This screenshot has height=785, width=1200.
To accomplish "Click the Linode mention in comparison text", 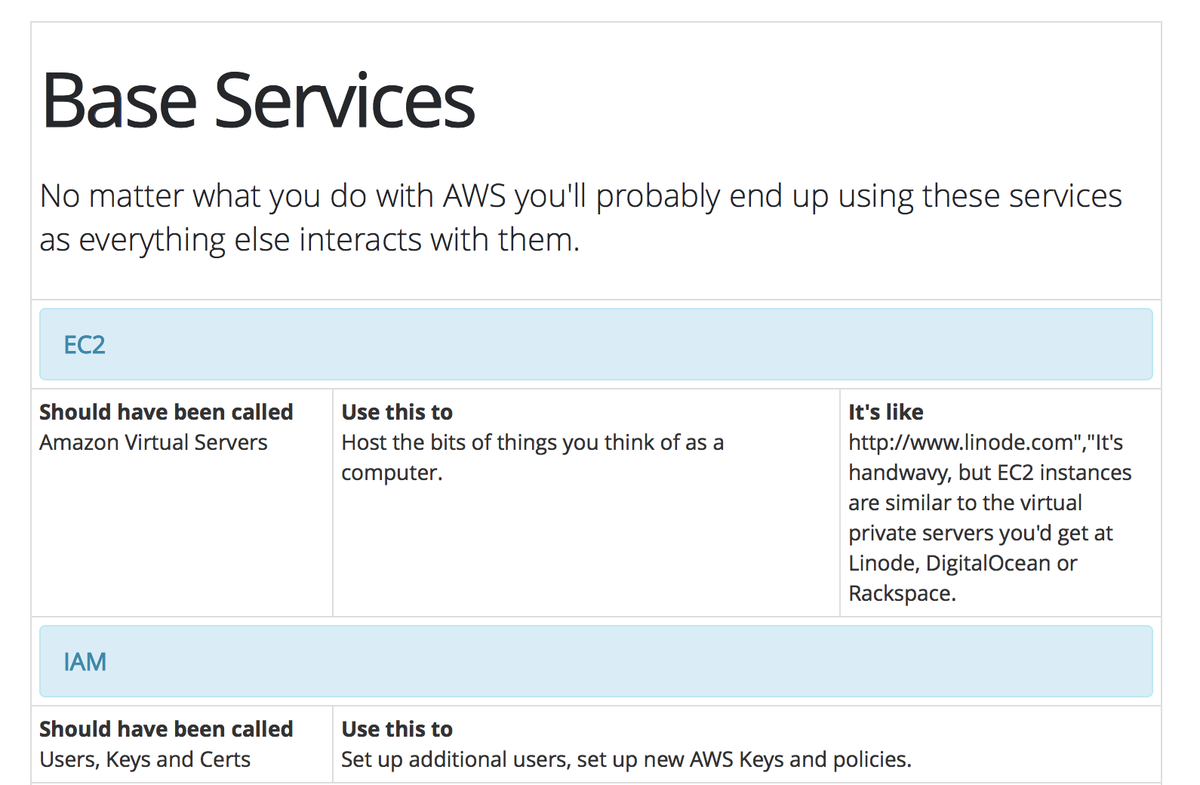I will pyautogui.click(x=881, y=562).
